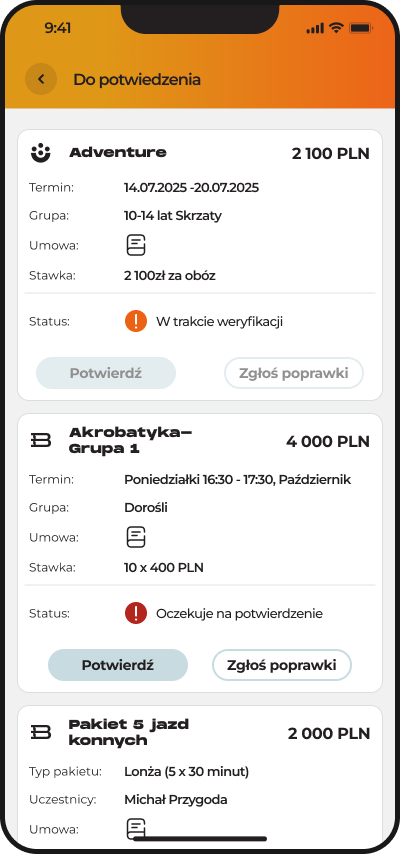
Task: Tap the orange verification status icon
Action: (136, 321)
